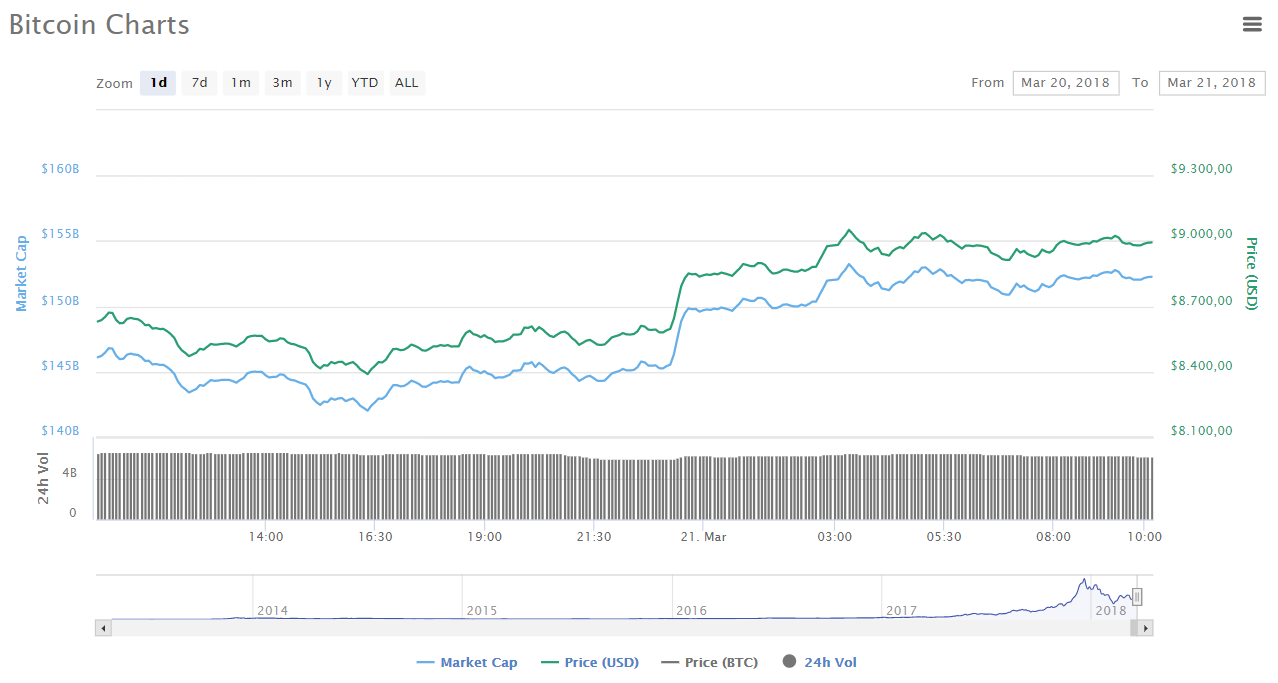Image resolution: width=1278 pixels, height=683 pixels.
Task: Edit the From date field
Action: tap(1066, 83)
